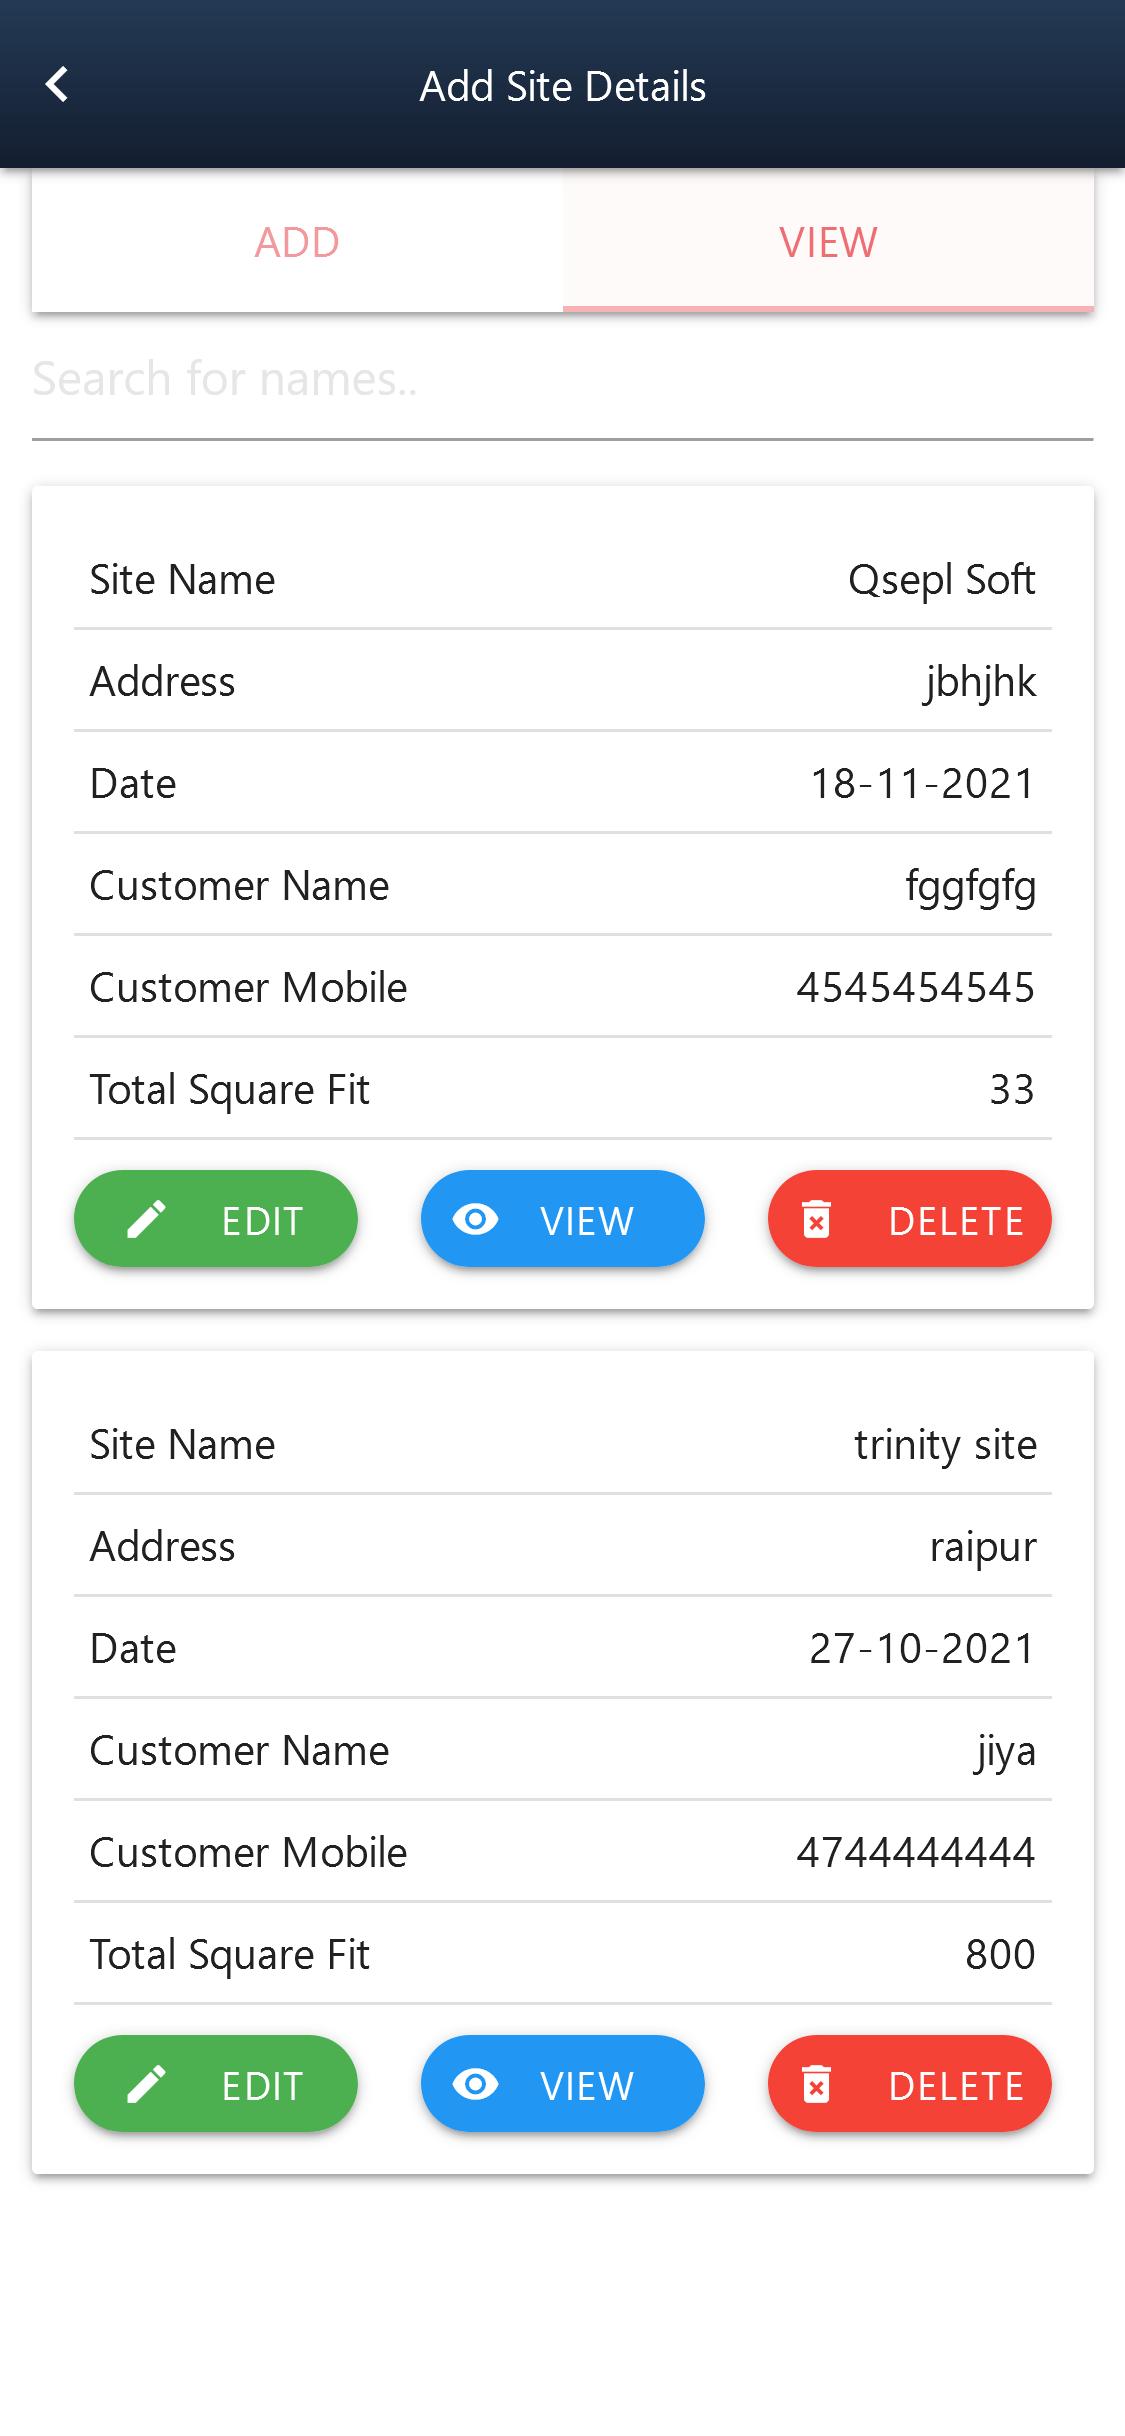Image resolution: width=1125 pixels, height=2436 pixels.
Task: Switch to the ADD tab
Action: (x=297, y=242)
